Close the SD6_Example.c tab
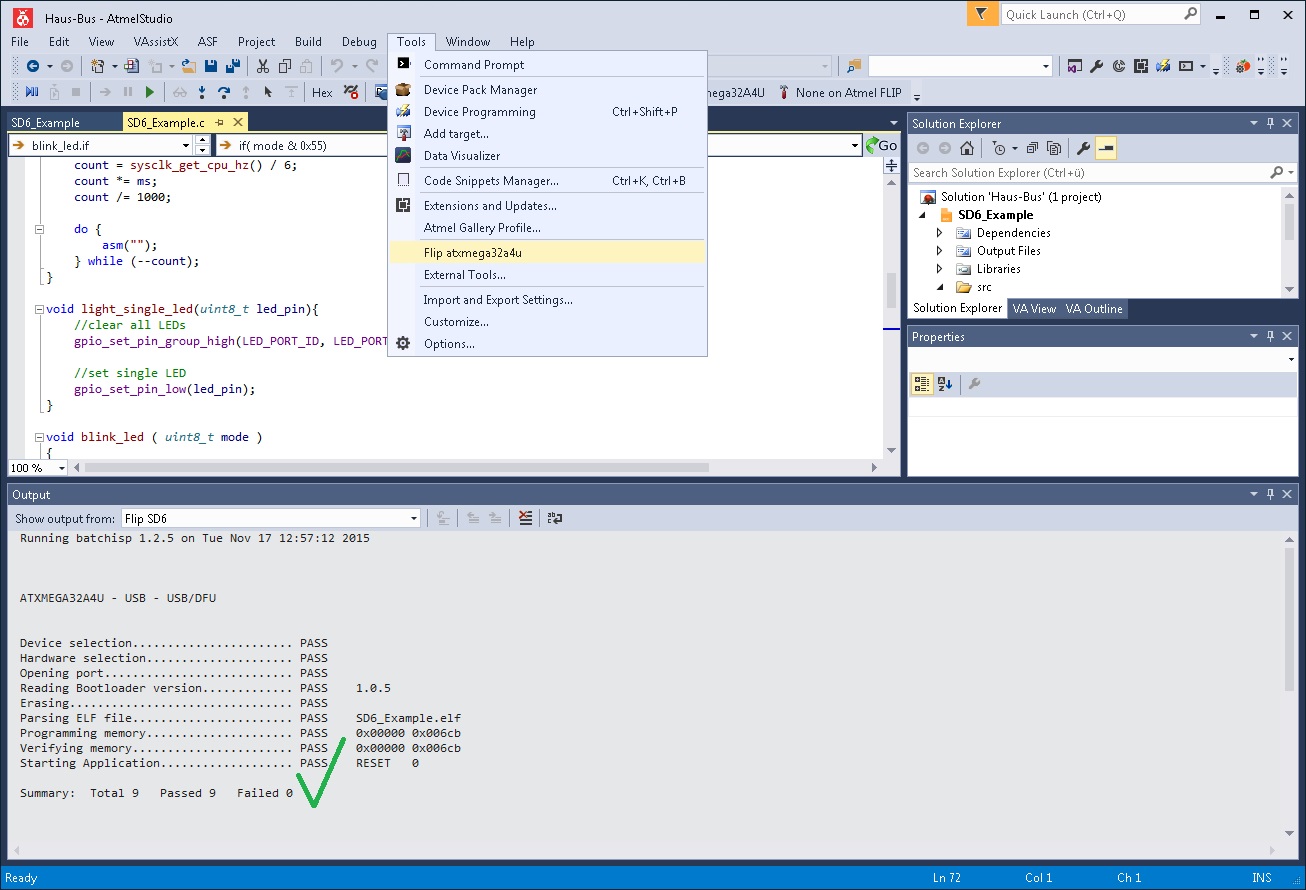The height and width of the screenshot is (890, 1306). pos(238,122)
